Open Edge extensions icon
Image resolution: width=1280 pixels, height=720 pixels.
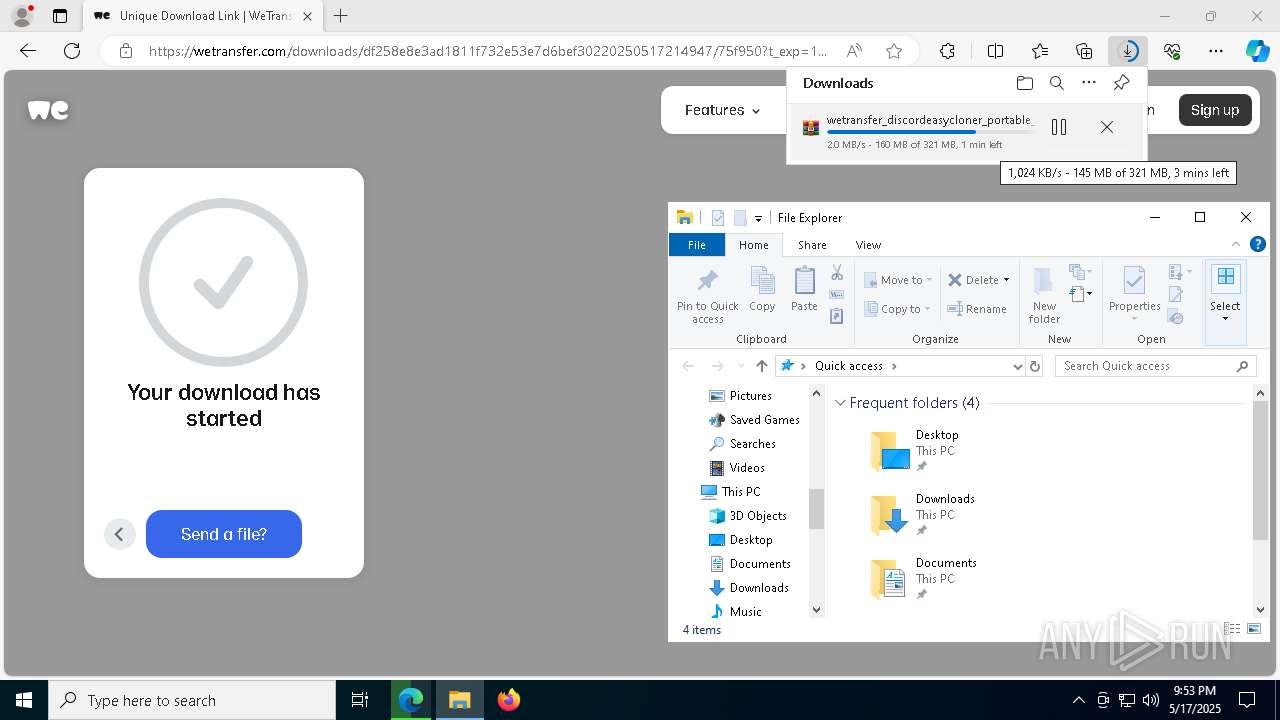[x=947, y=51]
